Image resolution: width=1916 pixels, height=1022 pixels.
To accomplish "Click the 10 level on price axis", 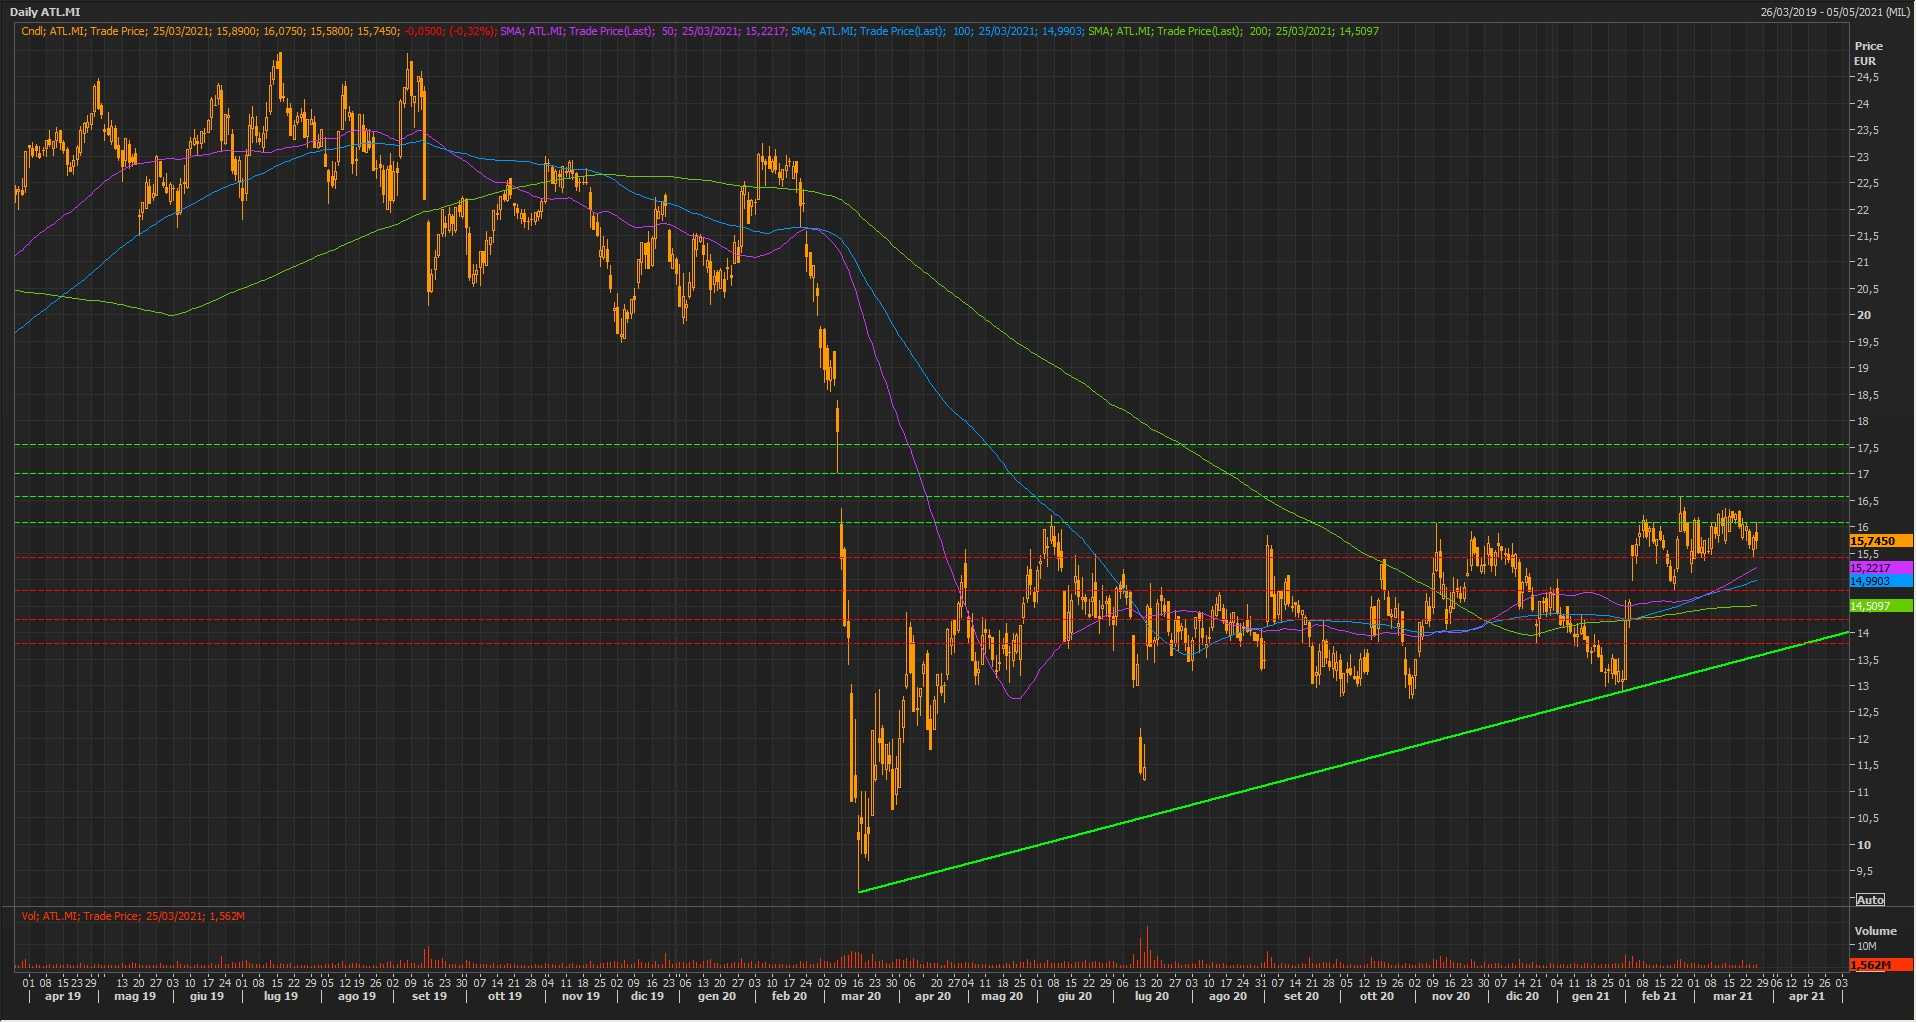I will click(1864, 845).
